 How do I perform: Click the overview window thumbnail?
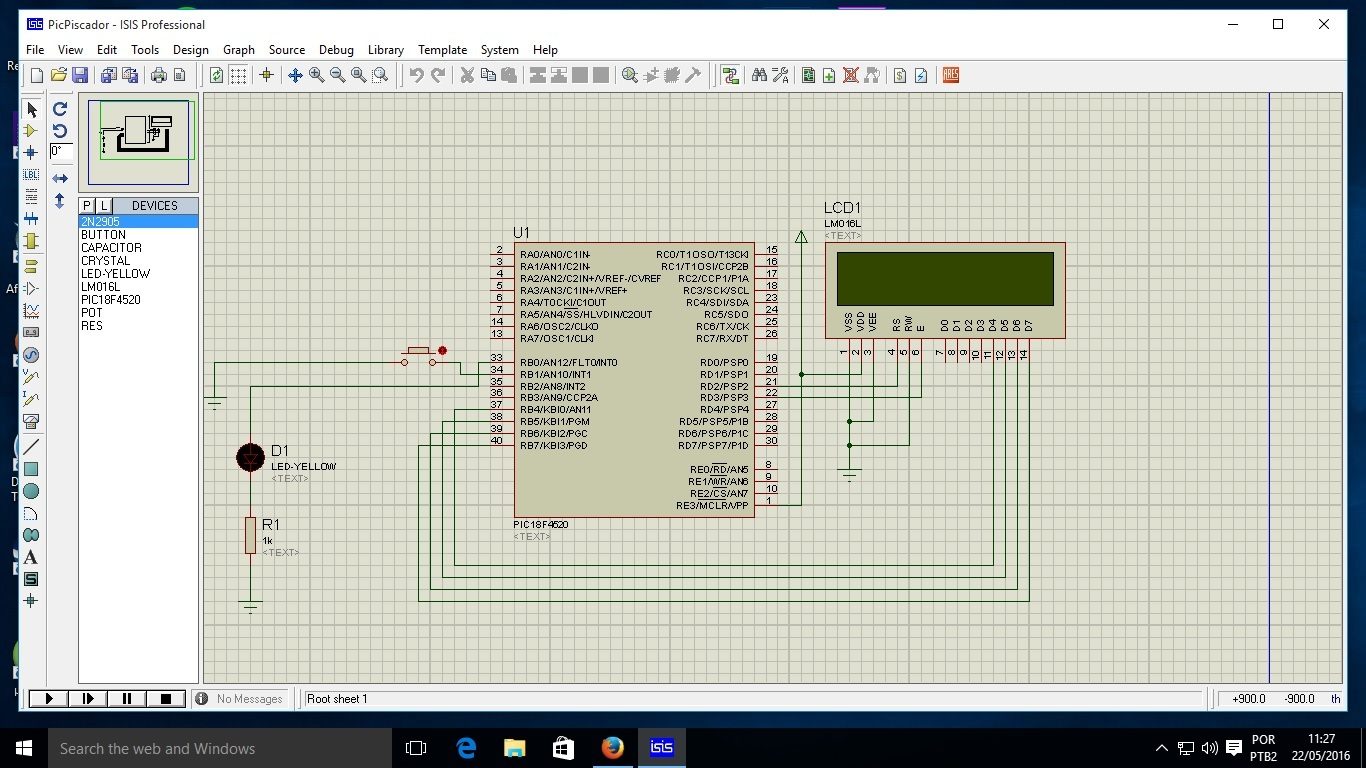point(139,142)
